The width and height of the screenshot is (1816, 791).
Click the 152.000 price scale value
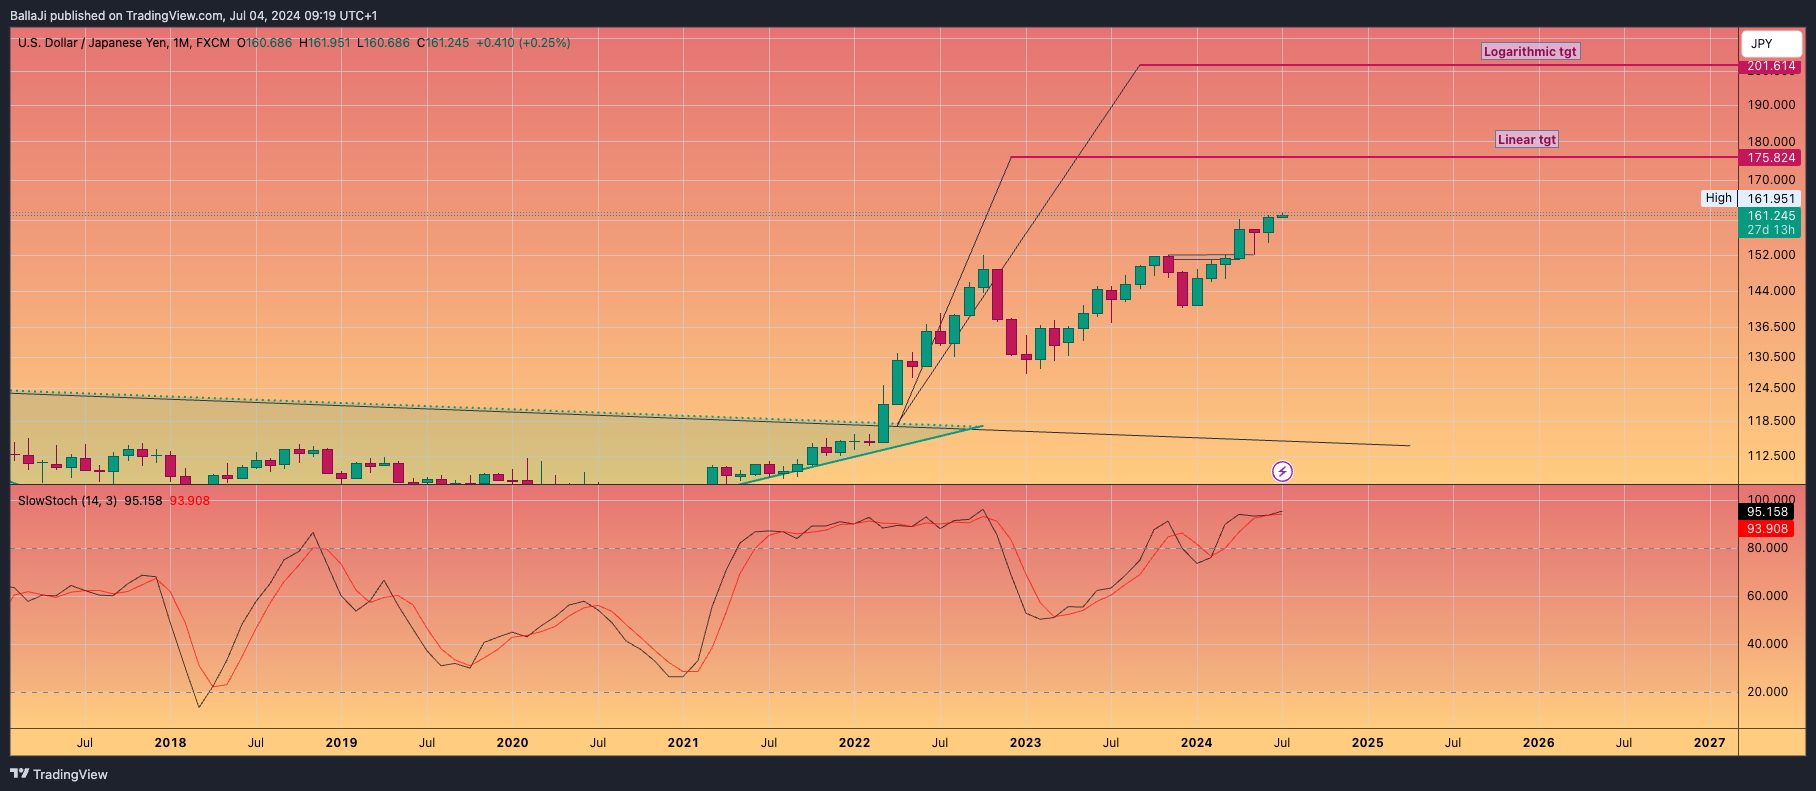[x=1771, y=255]
